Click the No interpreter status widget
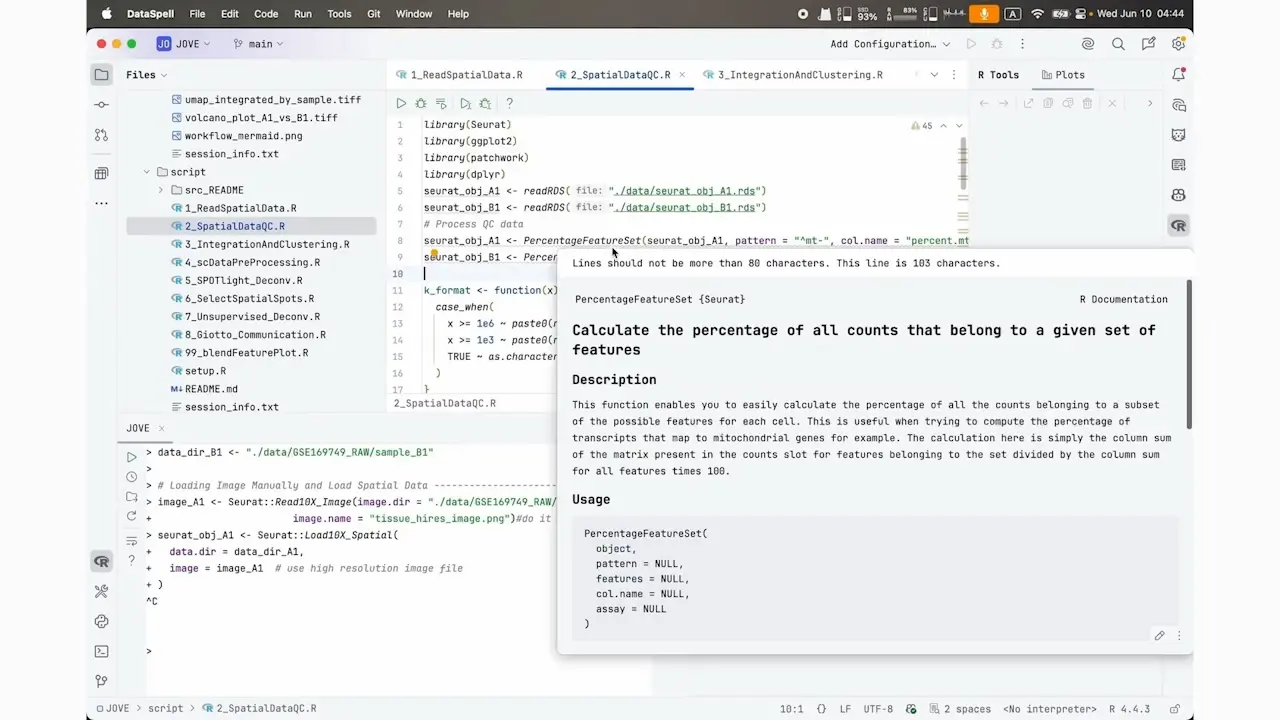 1049,709
